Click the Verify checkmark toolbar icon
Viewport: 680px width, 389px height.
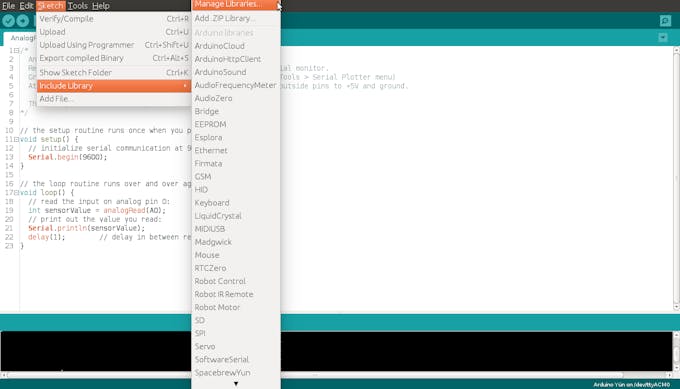pos(8,21)
